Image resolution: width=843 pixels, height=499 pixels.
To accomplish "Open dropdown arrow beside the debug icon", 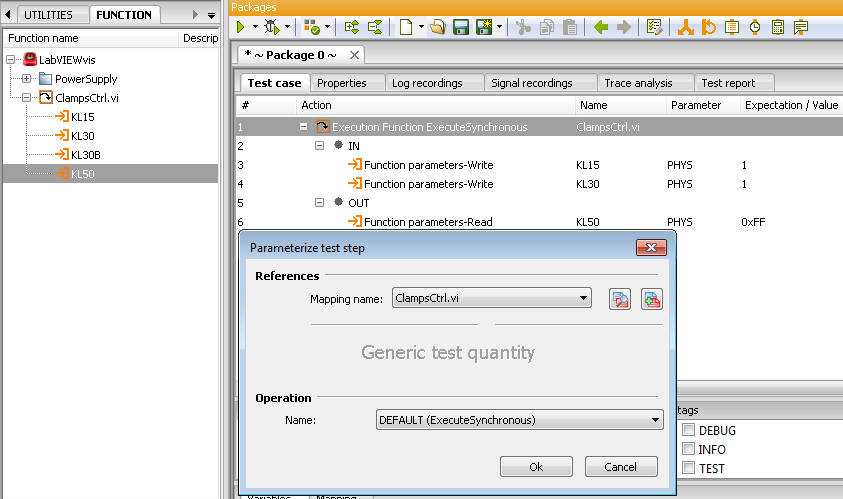I will (x=288, y=27).
